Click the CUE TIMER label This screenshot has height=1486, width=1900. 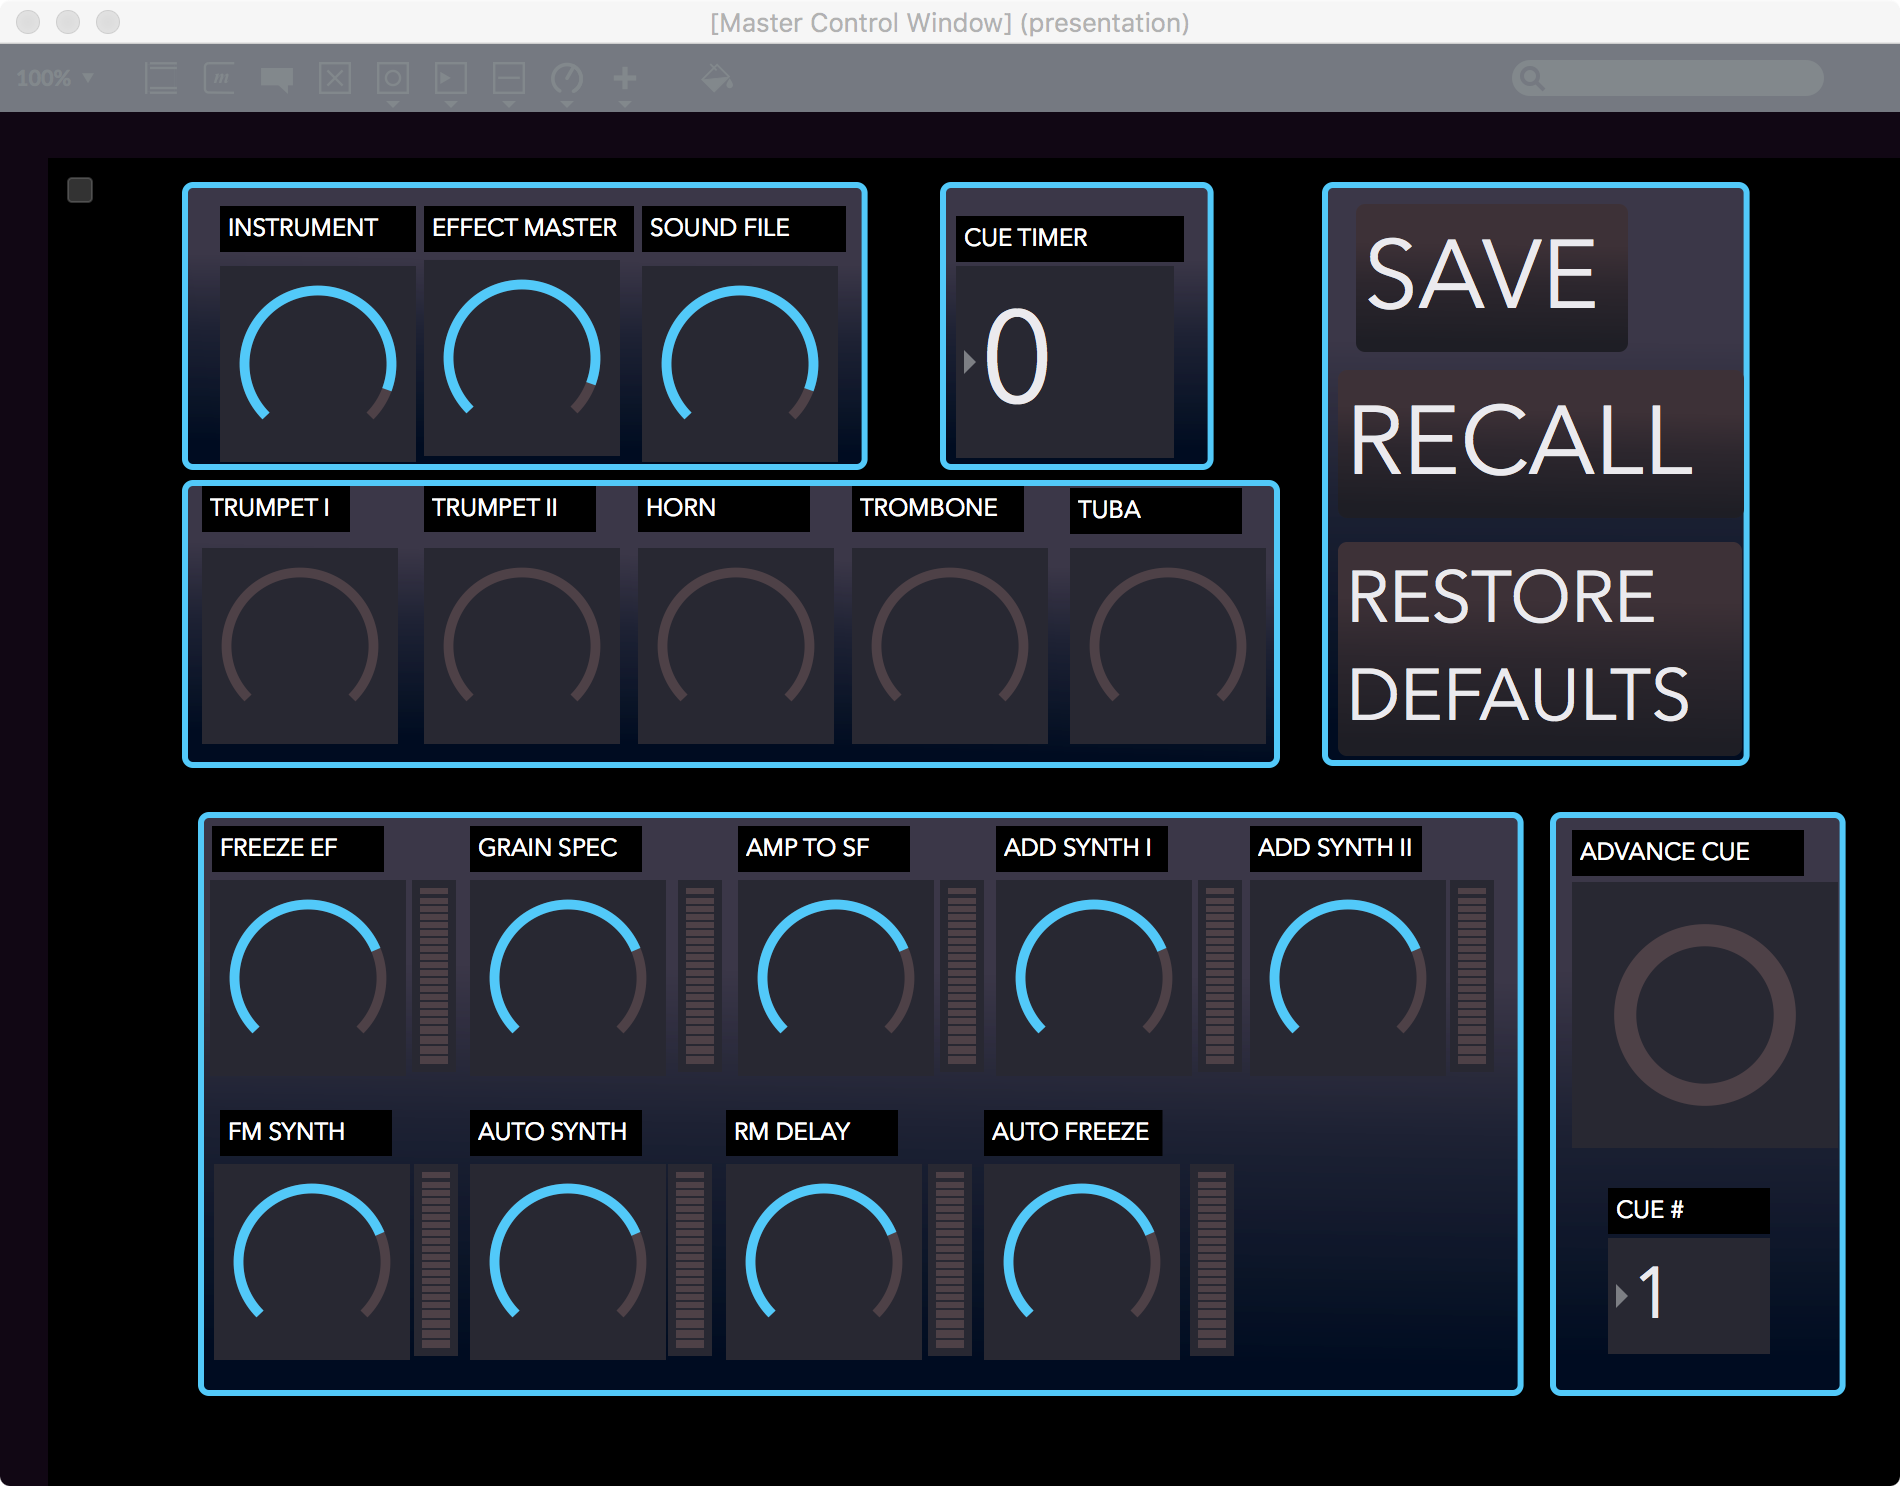(1070, 238)
